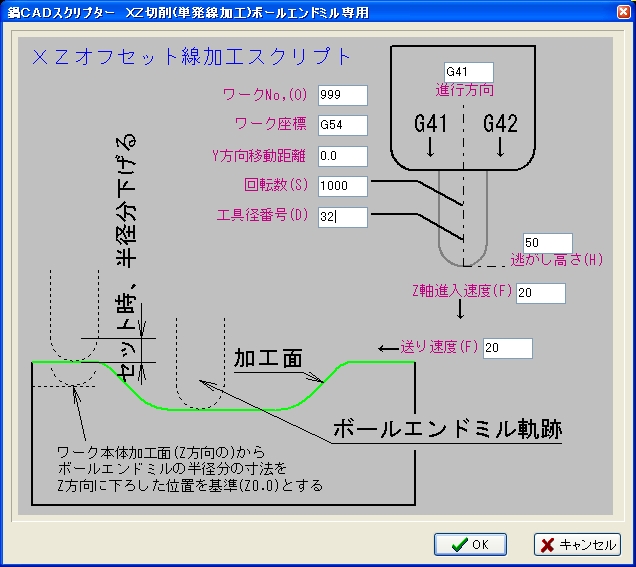Click the Y方向移動距離 label
The width and height of the screenshot is (636, 567).
coord(259,156)
